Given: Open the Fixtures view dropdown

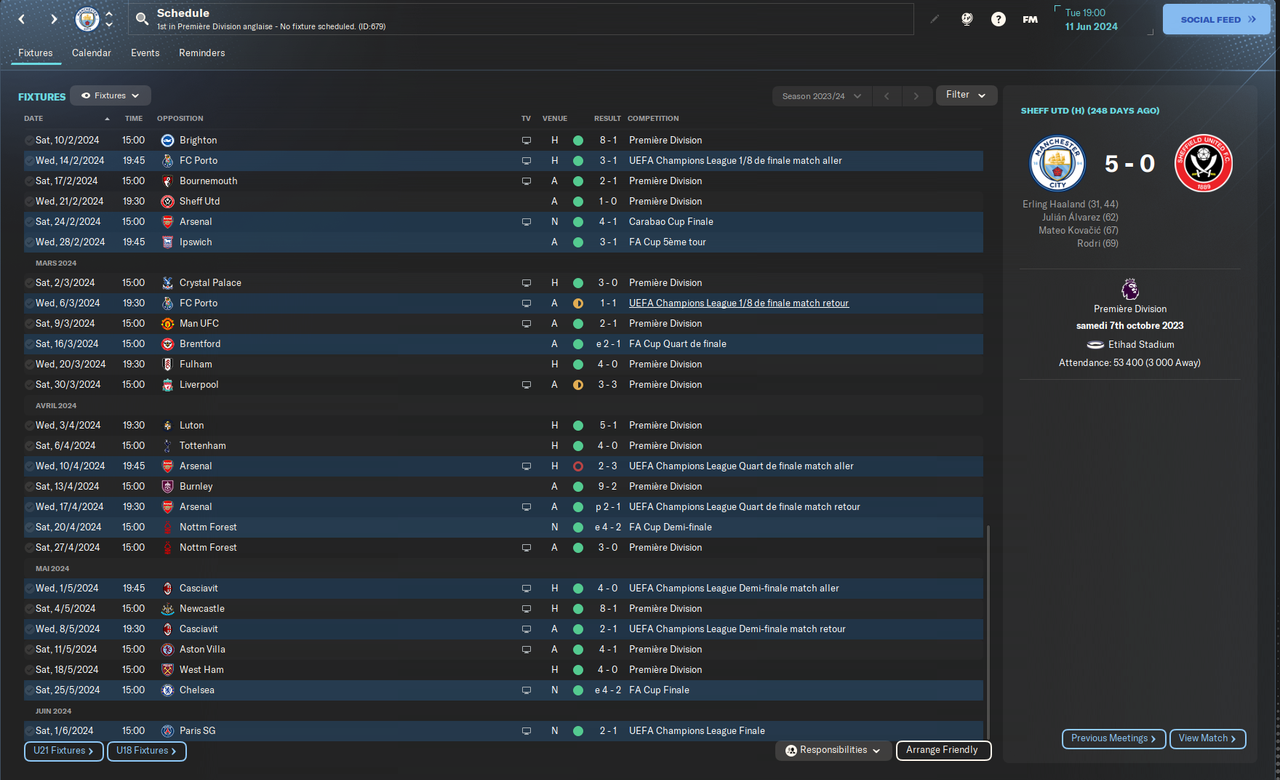Looking at the screenshot, I should (x=111, y=96).
